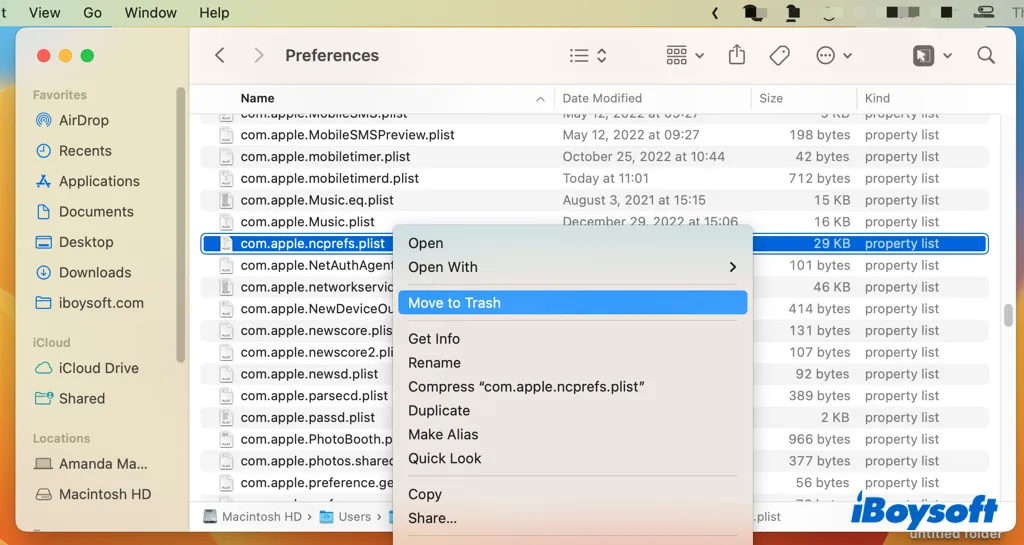Expand the Open With submenu
This screenshot has width=1024, height=545.
tap(572, 267)
